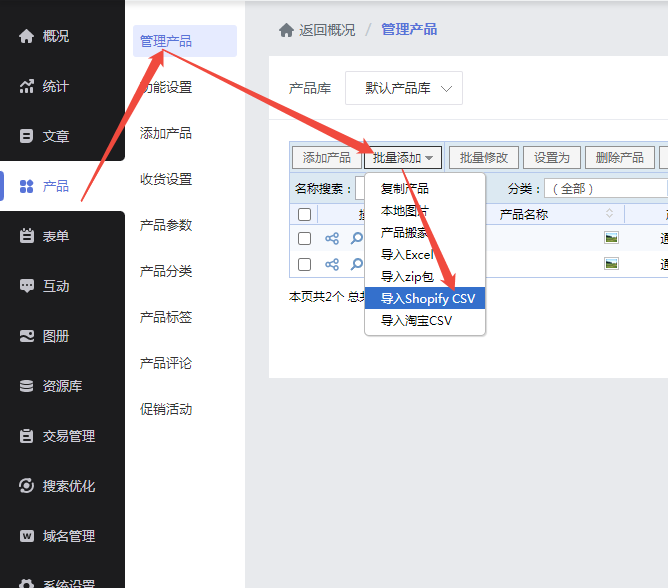Check the second product row checkbox

point(305,265)
